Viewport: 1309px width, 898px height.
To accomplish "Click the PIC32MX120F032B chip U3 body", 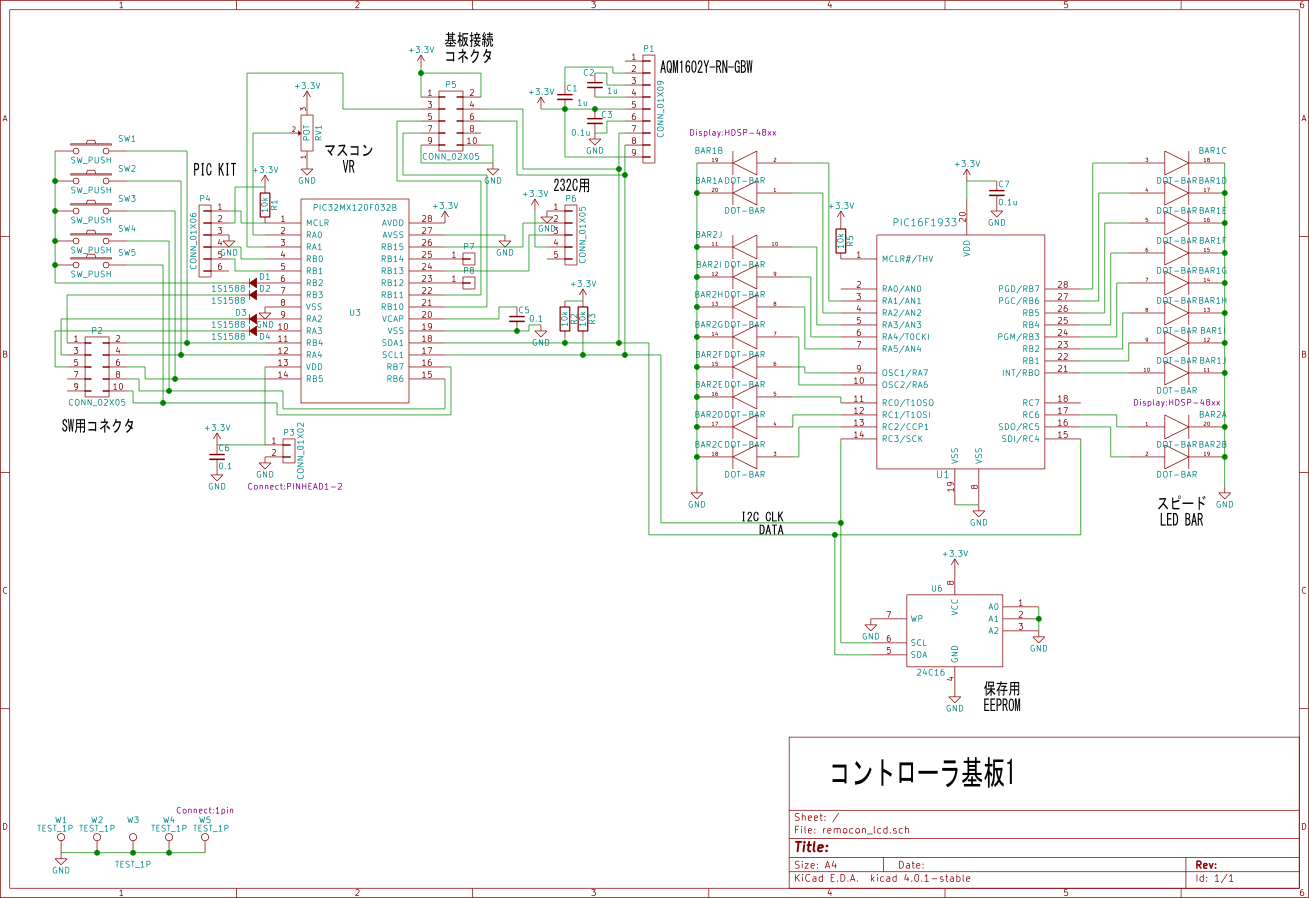I will coord(354,300).
